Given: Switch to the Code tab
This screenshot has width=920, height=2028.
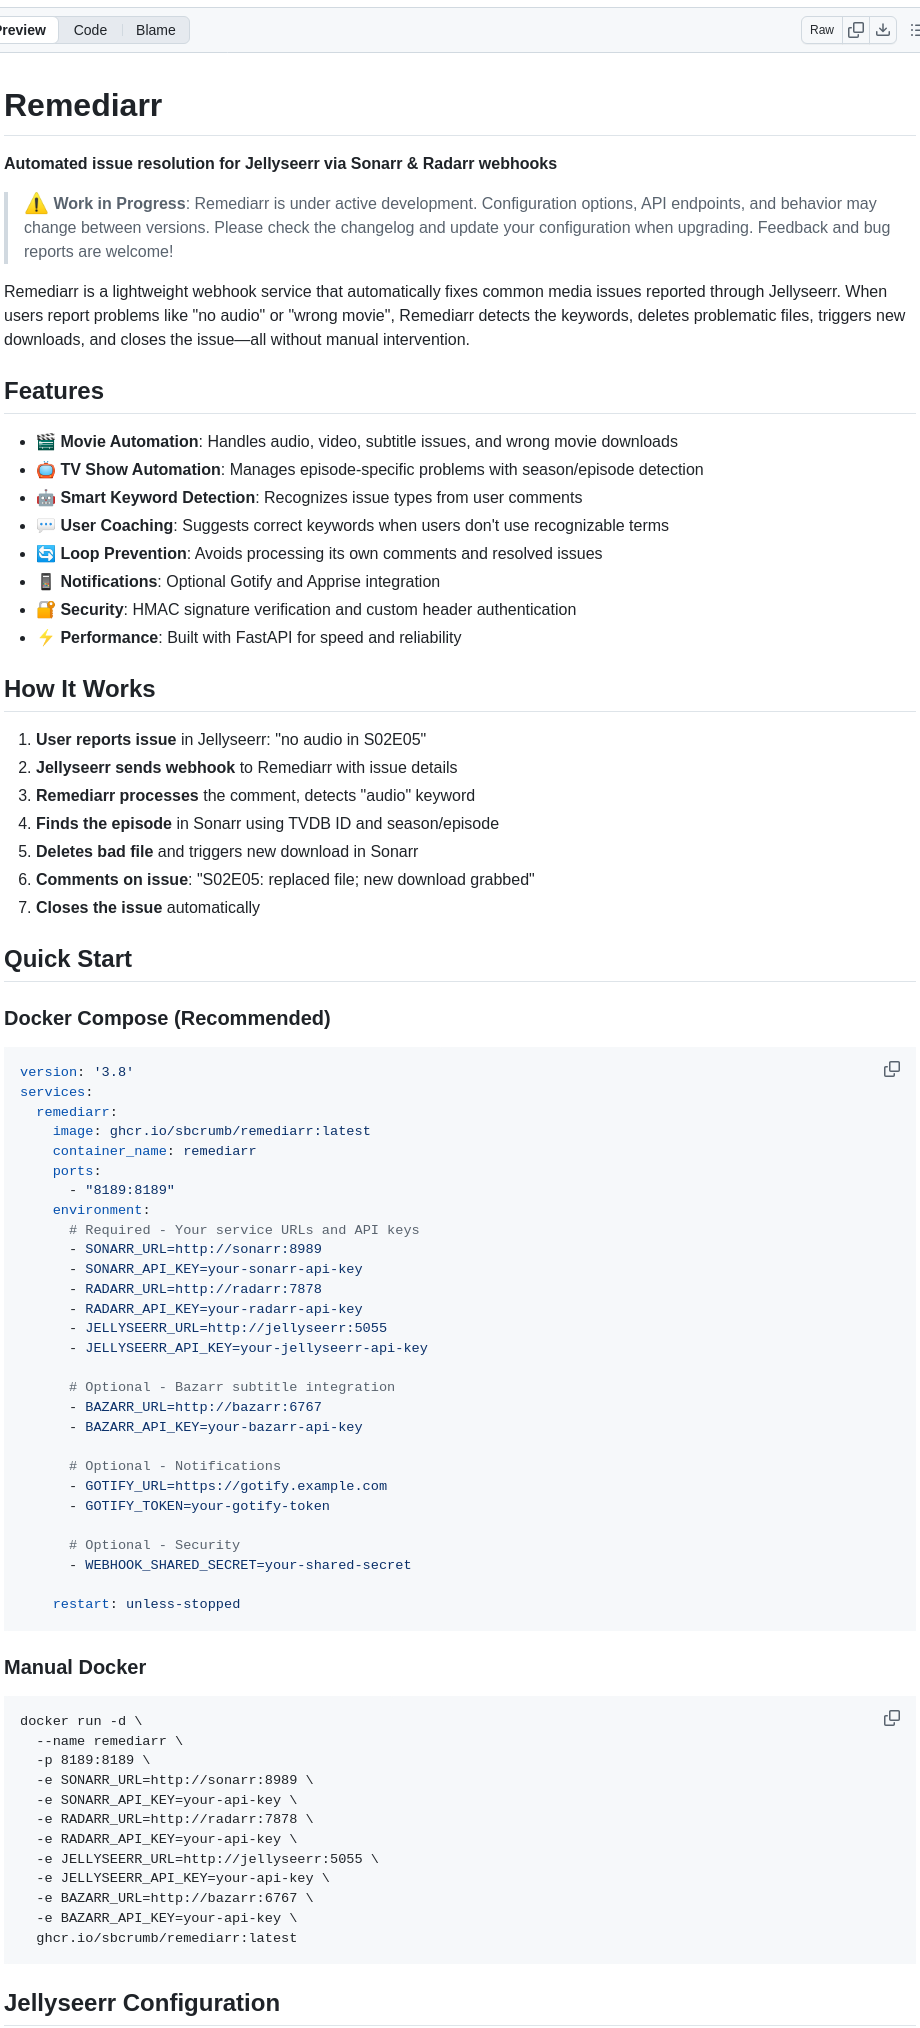Looking at the screenshot, I should coord(89,30).
